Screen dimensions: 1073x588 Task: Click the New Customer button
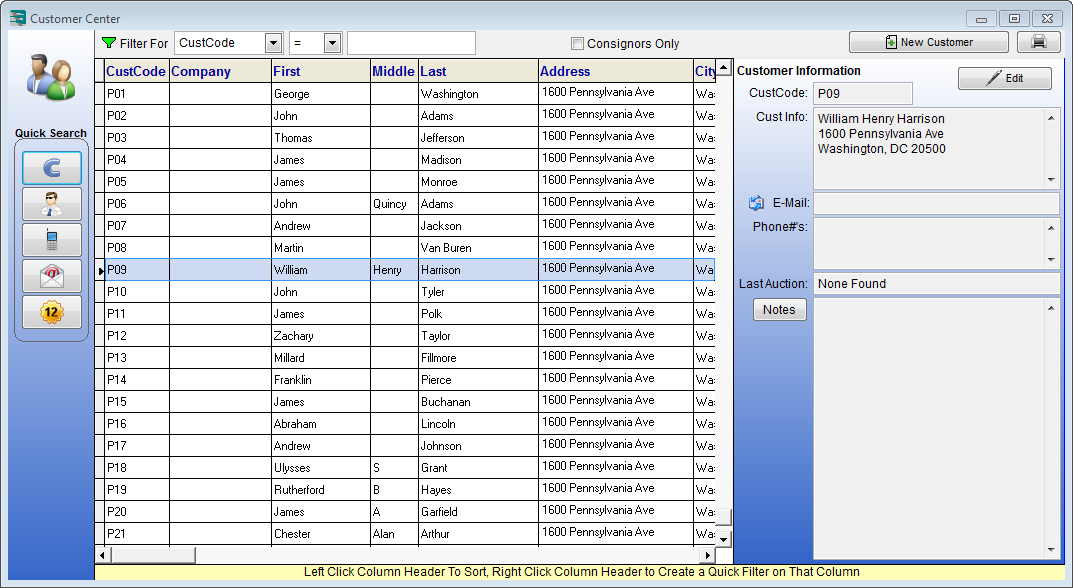(928, 42)
